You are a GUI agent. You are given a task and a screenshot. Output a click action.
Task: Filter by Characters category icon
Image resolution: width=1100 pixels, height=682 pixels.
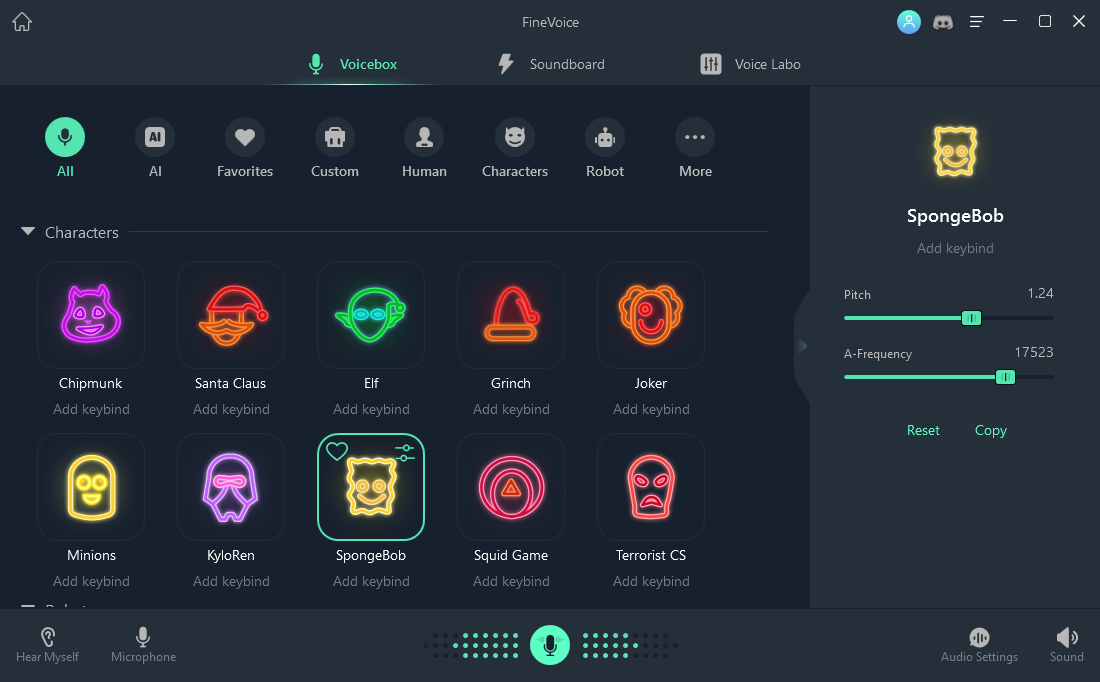tap(515, 148)
